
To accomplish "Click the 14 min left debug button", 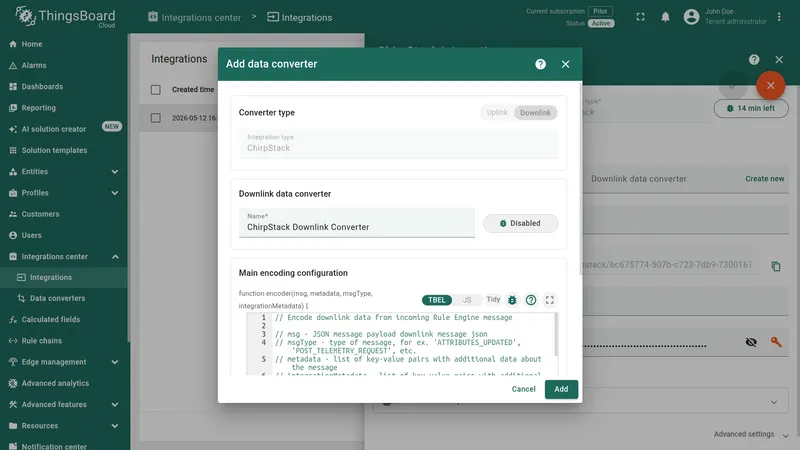I will (x=751, y=108).
